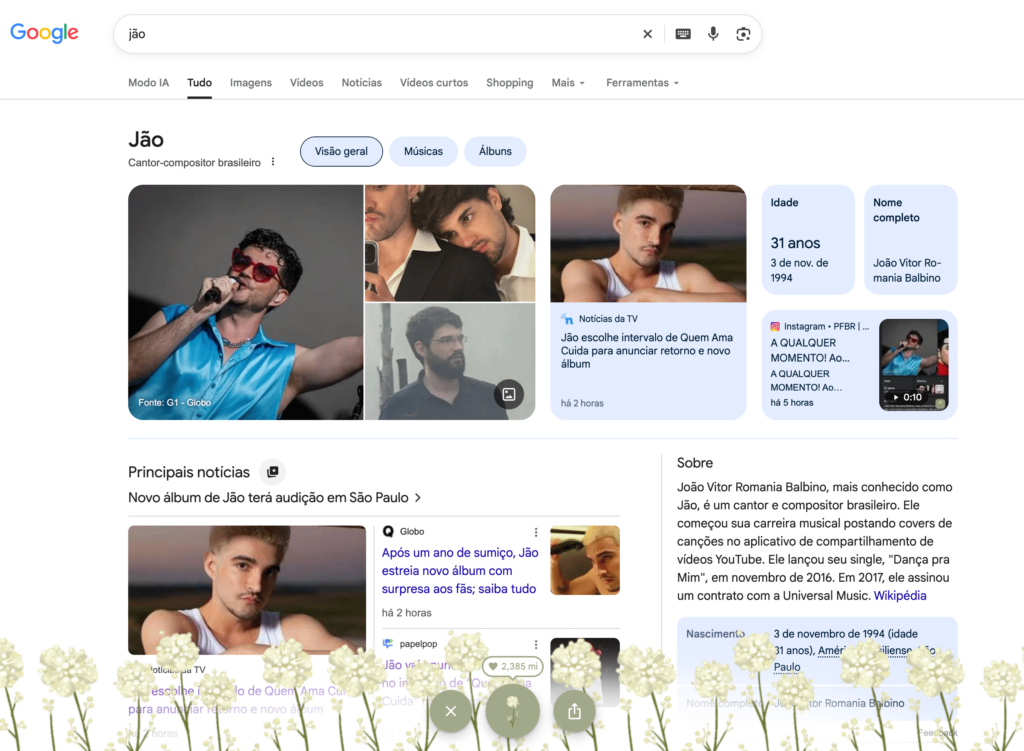
Task: Open three-dot menu on papelpop news item
Action: click(536, 644)
